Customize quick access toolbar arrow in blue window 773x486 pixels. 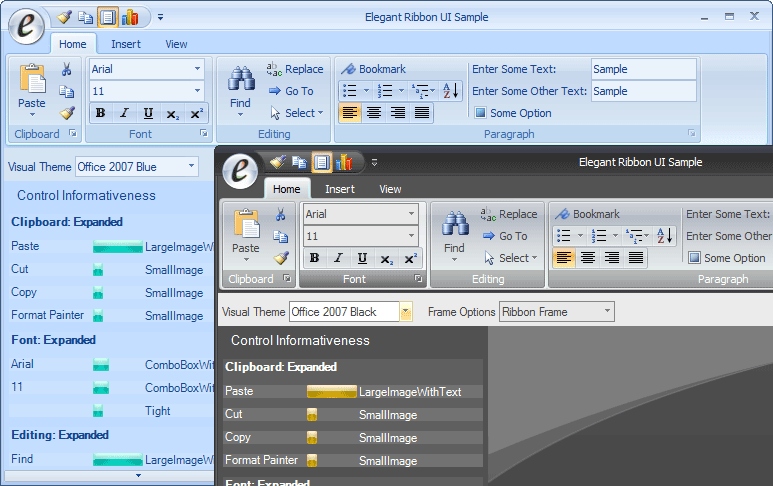pyautogui.click(x=160, y=17)
